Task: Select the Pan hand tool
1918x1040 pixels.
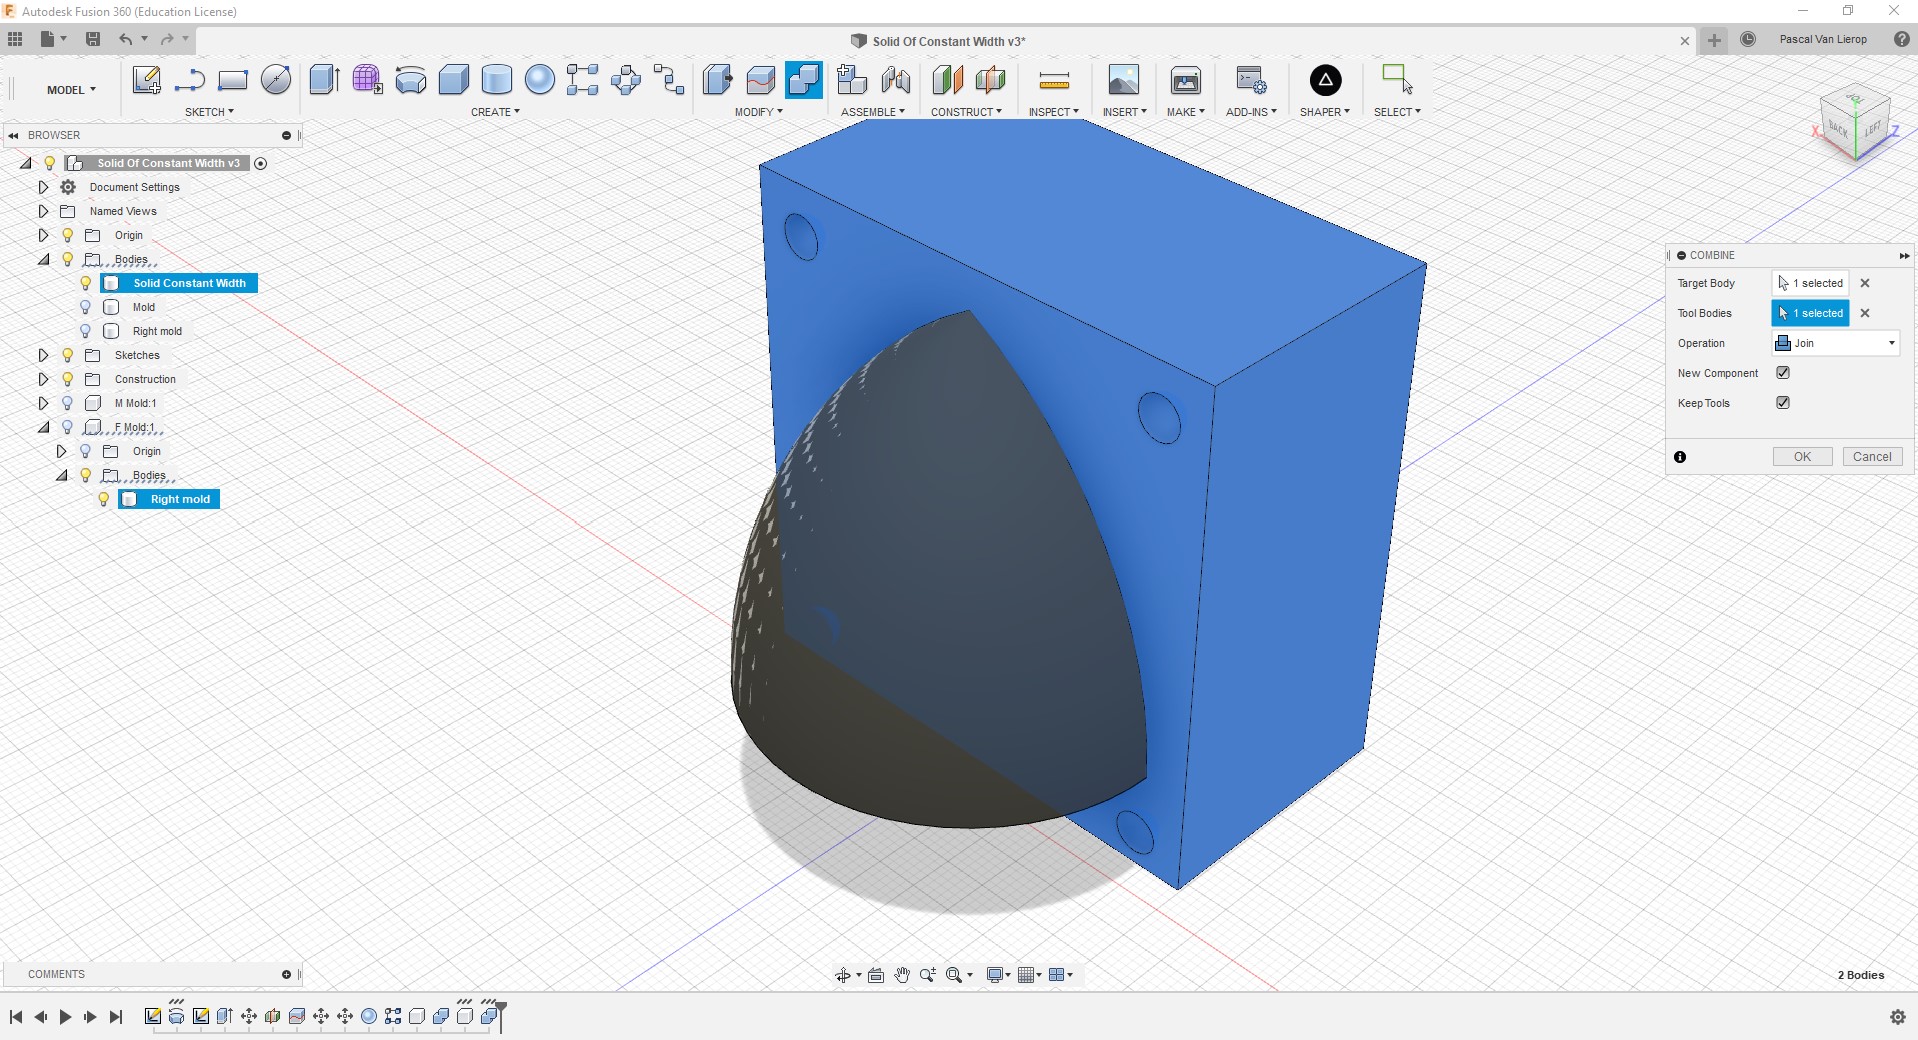Action: [x=902, y=975]
